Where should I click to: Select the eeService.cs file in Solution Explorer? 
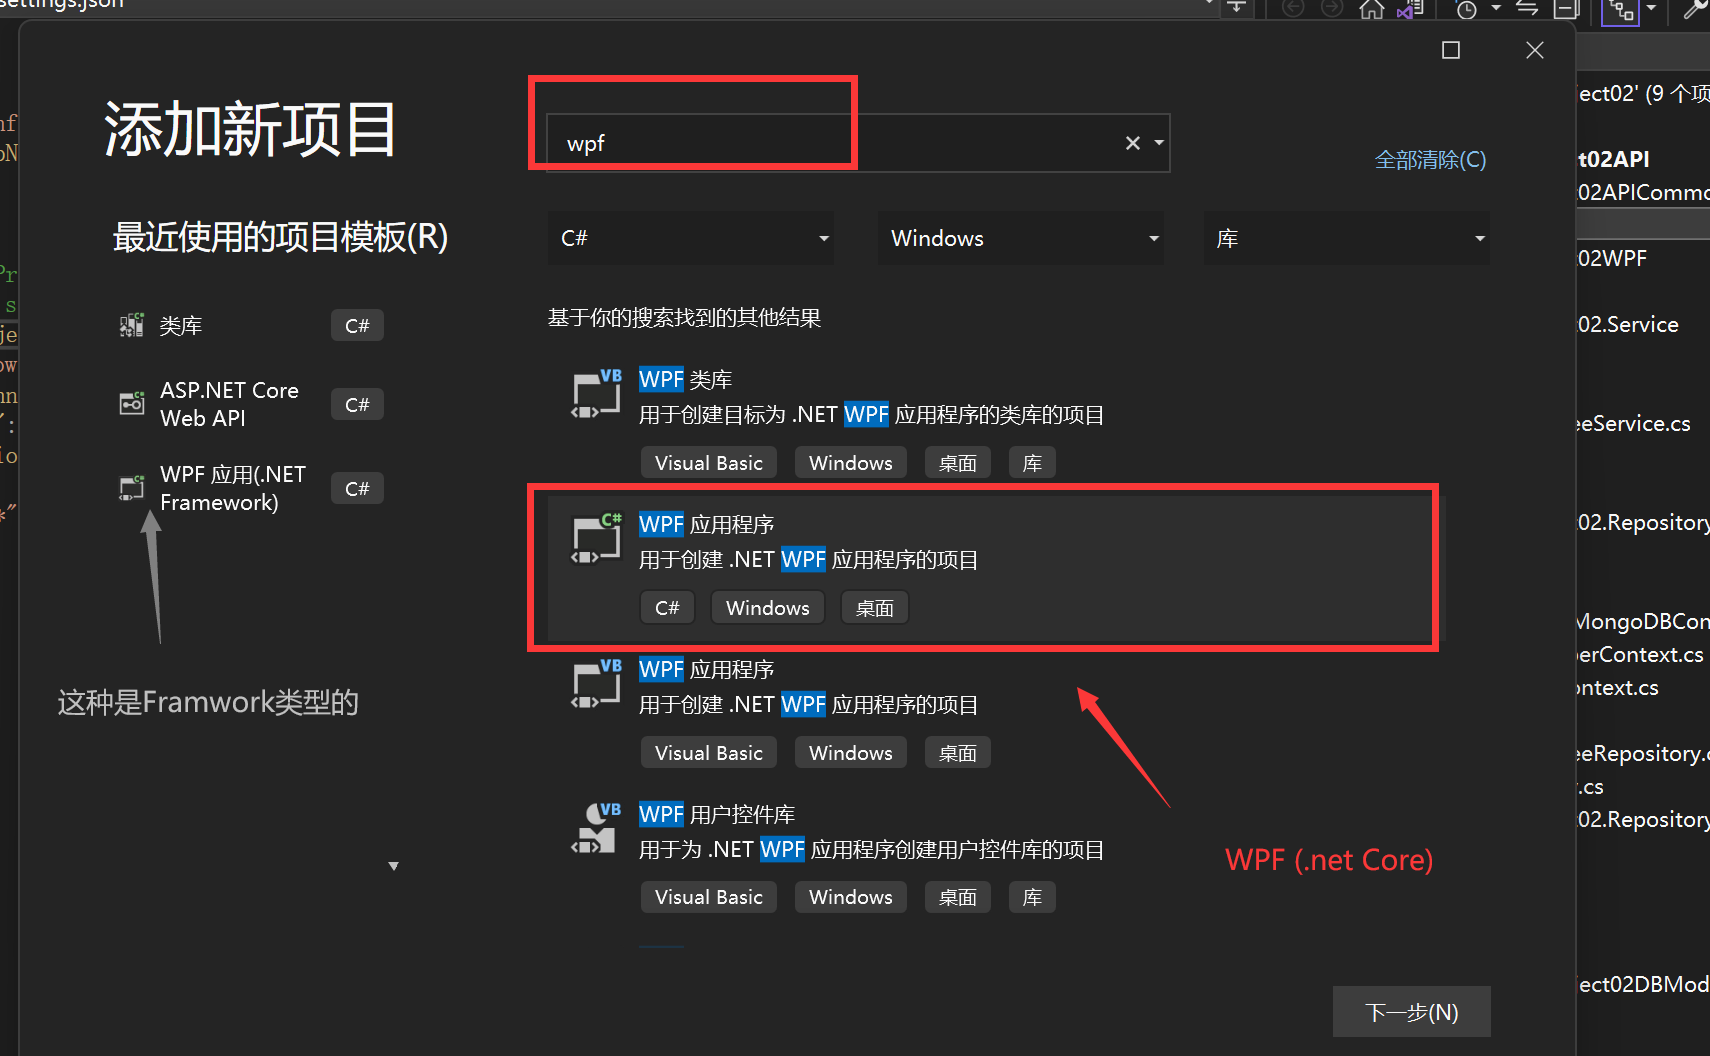(1634, 423)
